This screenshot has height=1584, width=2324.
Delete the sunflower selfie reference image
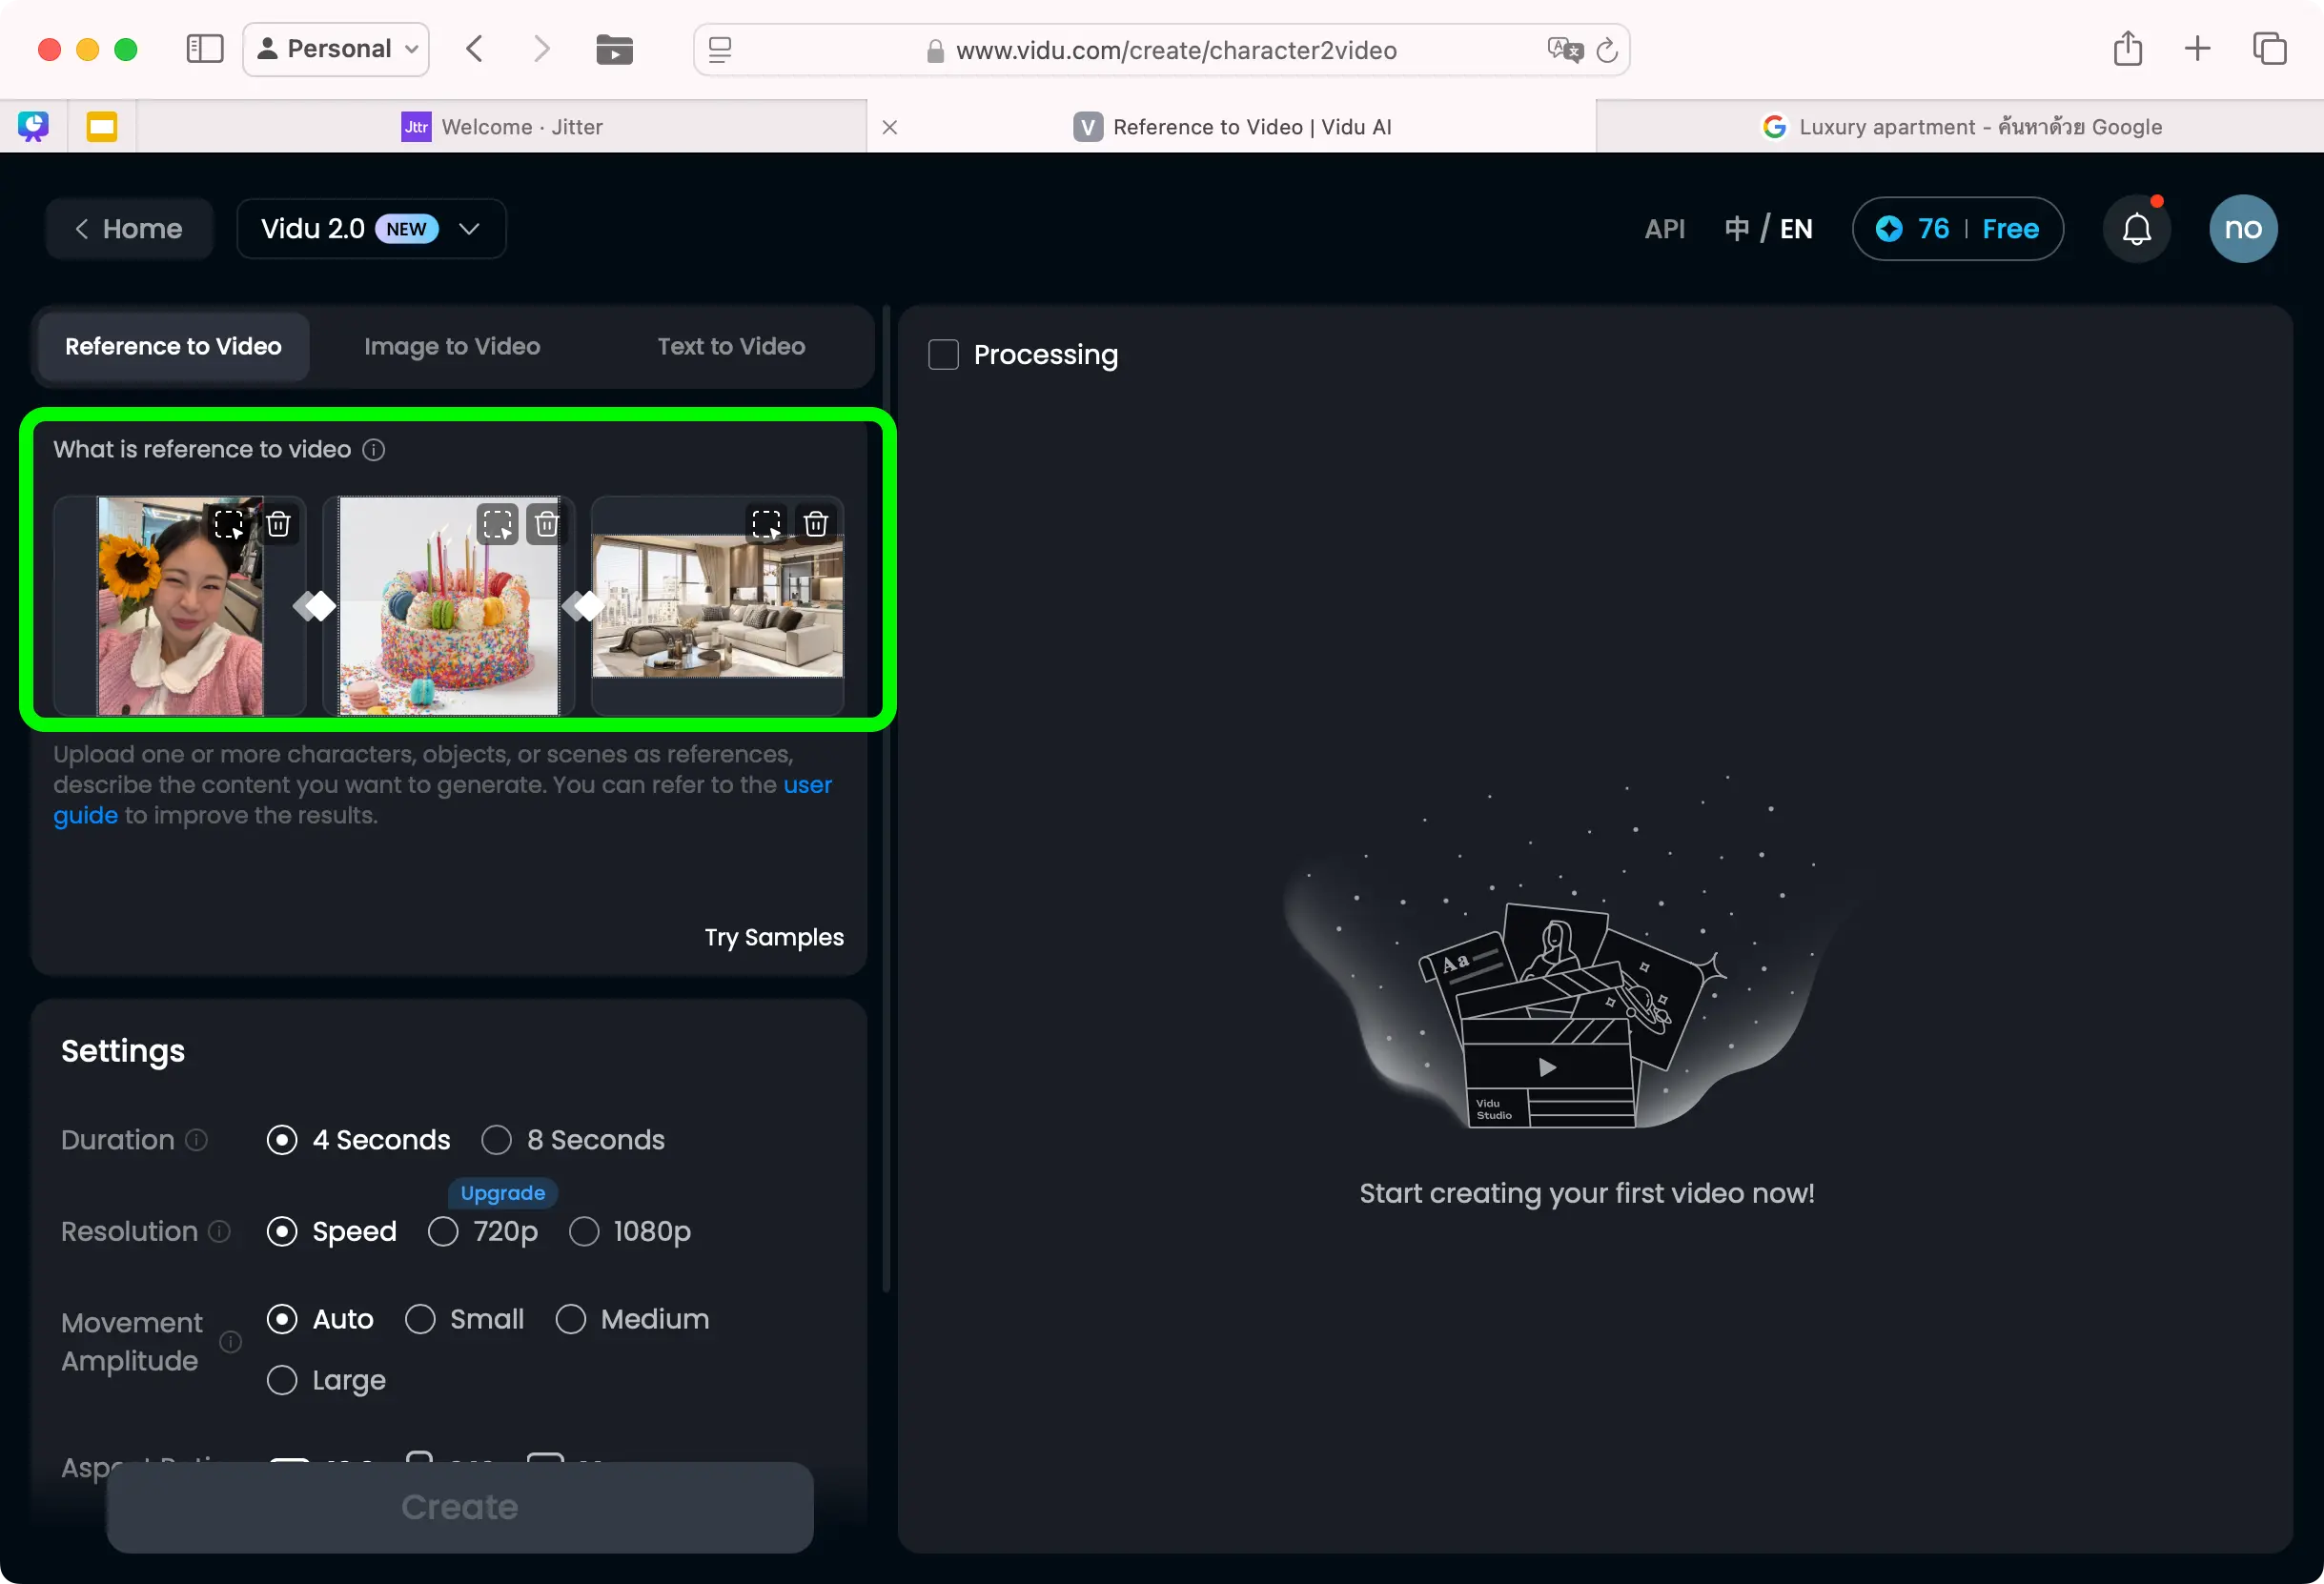278,524
